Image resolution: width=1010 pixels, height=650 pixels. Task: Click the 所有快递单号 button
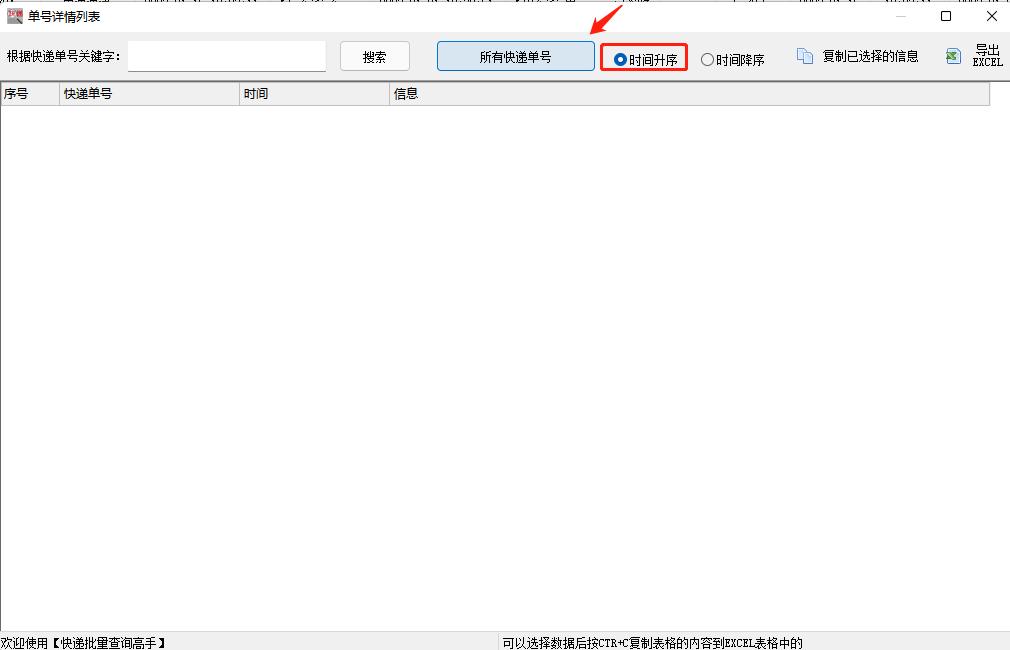[x=515, y=57]
